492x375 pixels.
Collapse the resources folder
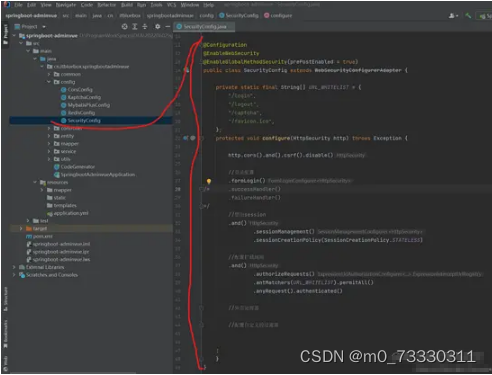(x=35, y=182)
